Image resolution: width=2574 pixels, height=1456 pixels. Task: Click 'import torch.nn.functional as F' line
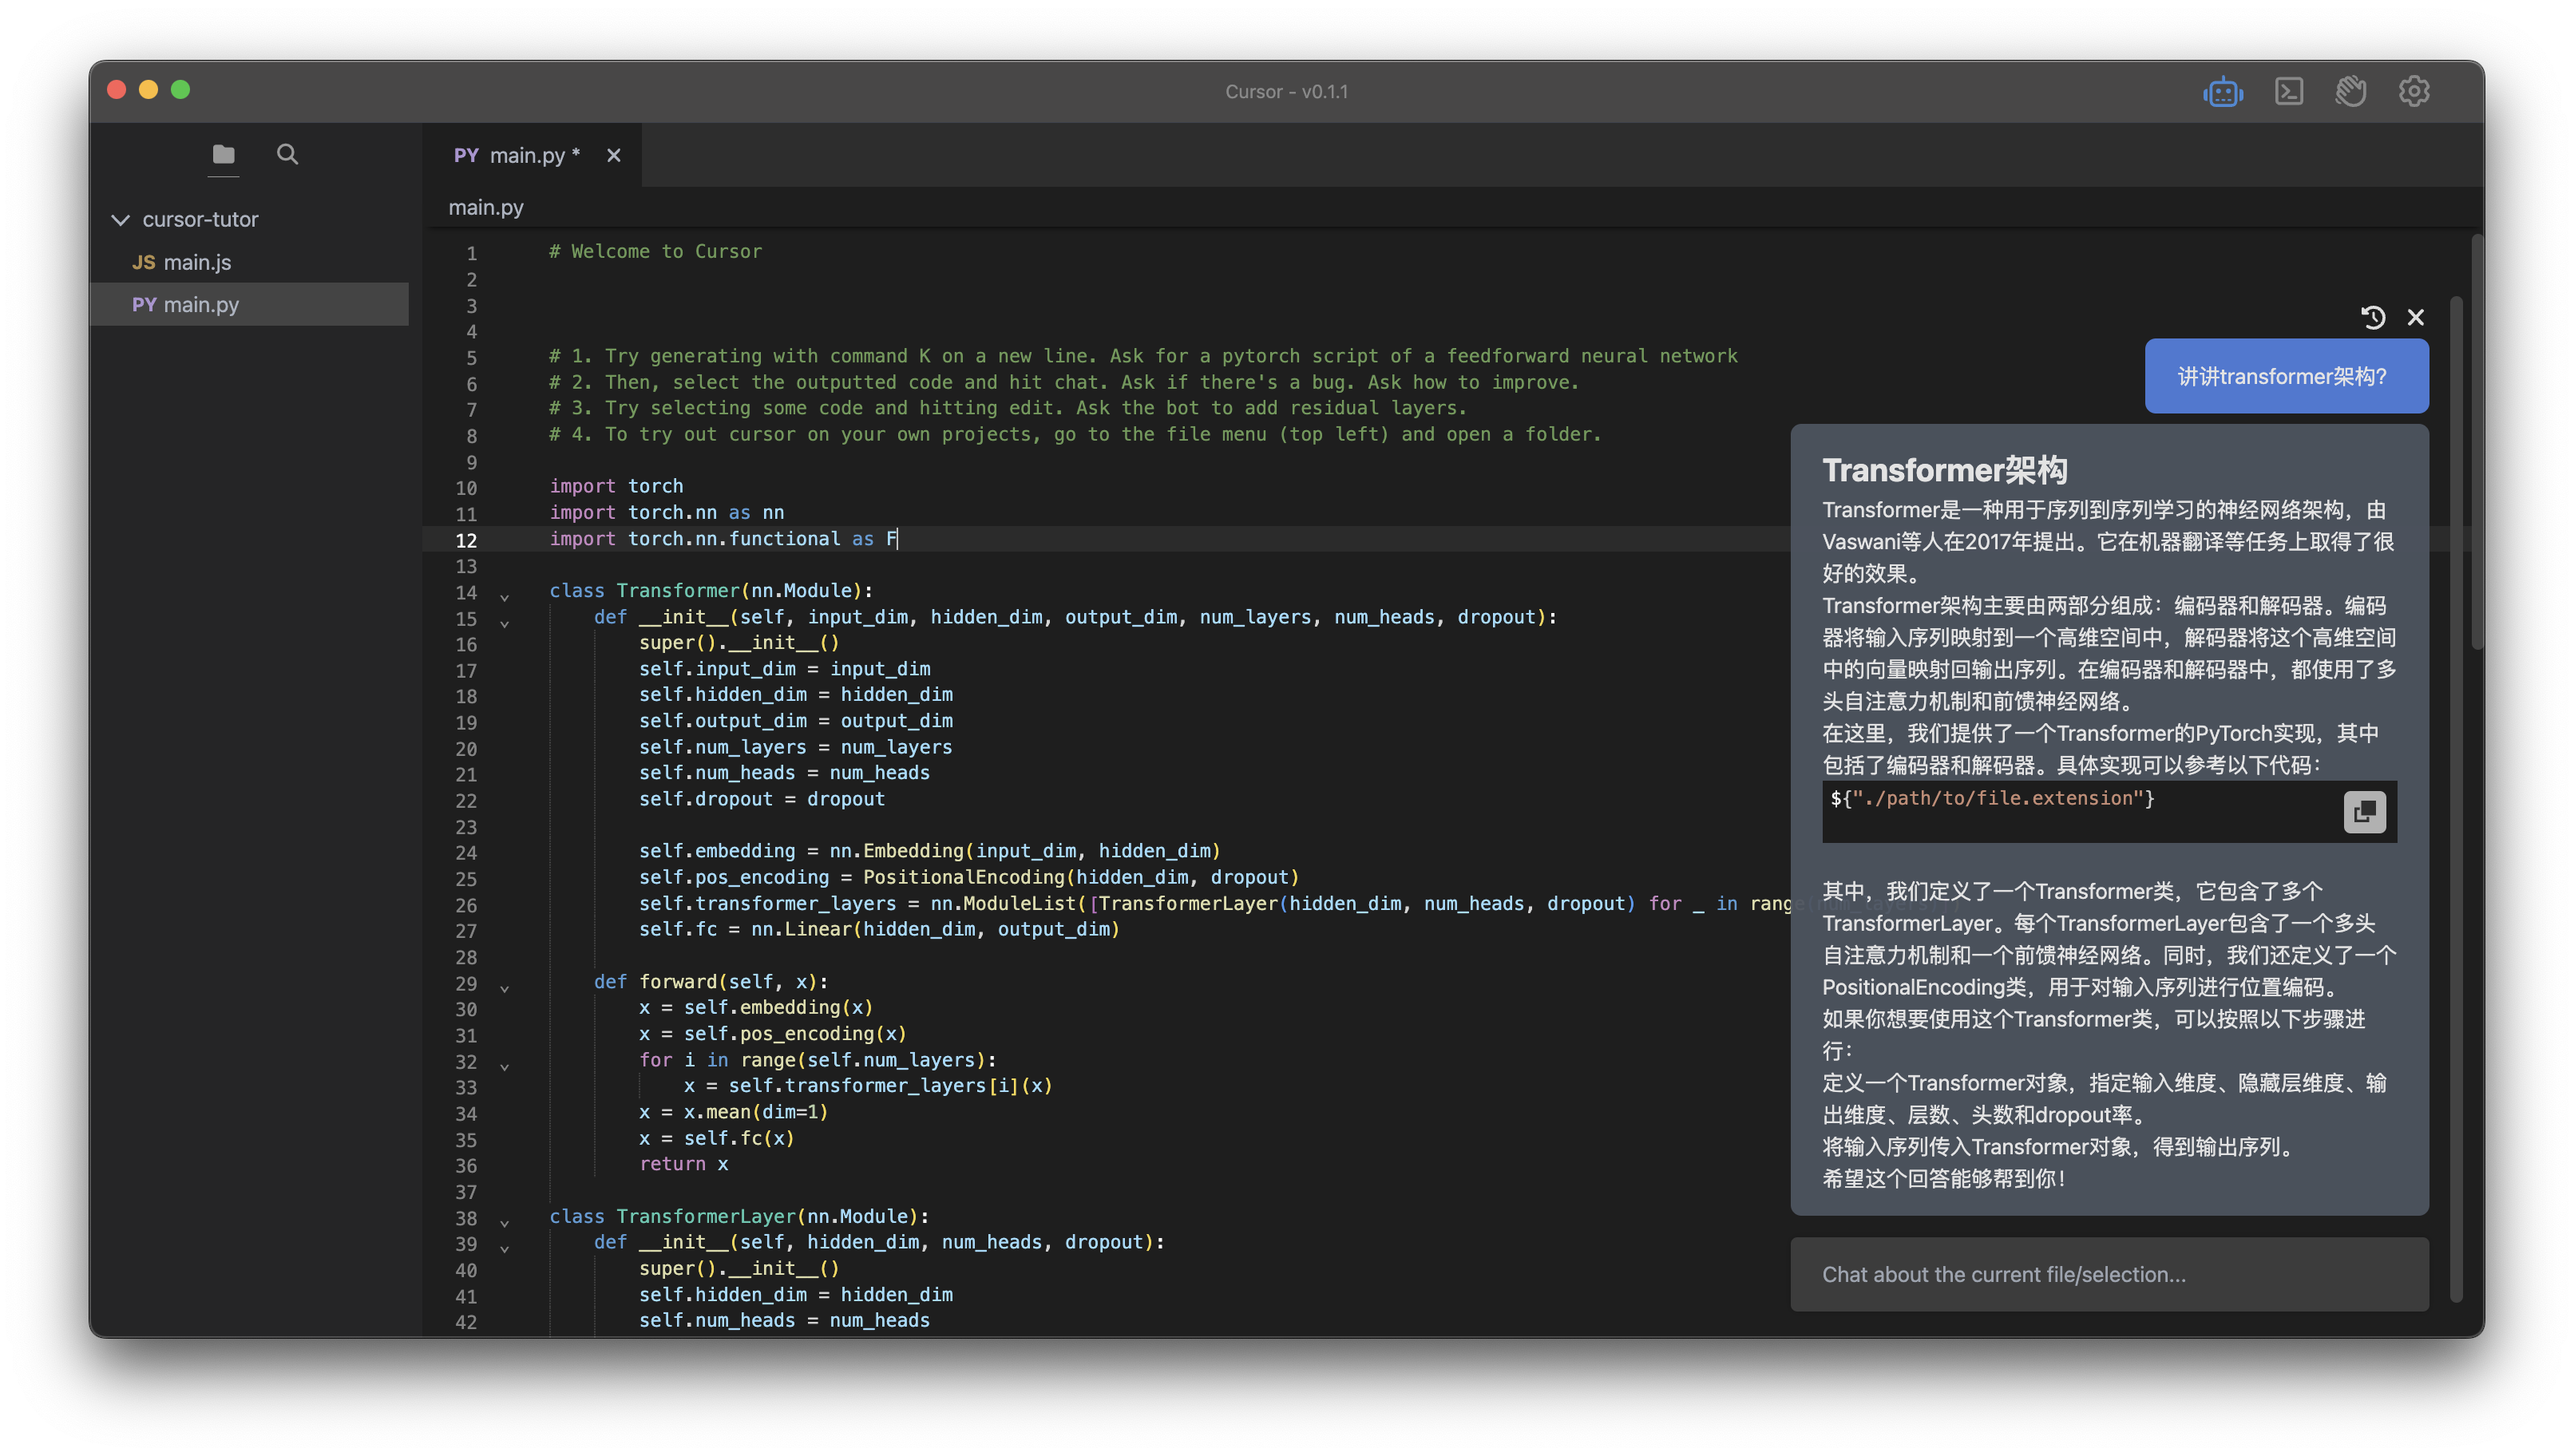point(723,539)
